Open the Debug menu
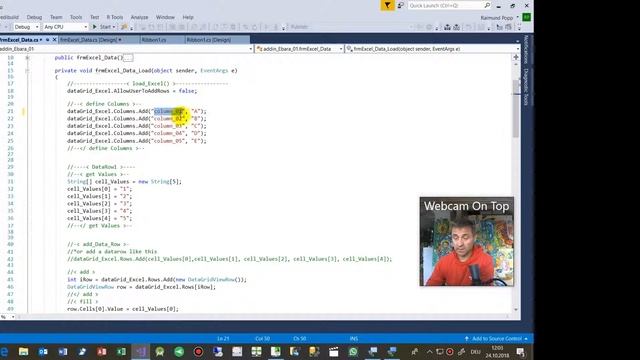 (34, 17)
